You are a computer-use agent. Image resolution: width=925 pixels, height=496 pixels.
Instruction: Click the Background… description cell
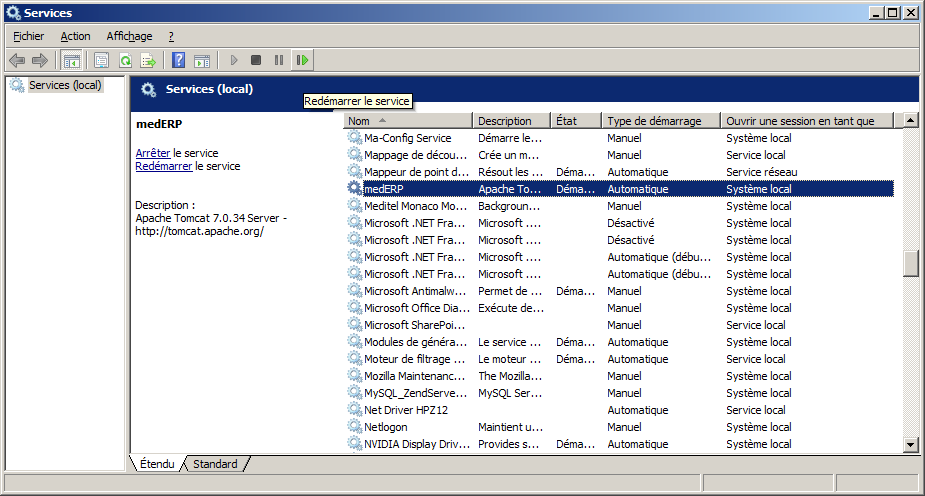509,206
